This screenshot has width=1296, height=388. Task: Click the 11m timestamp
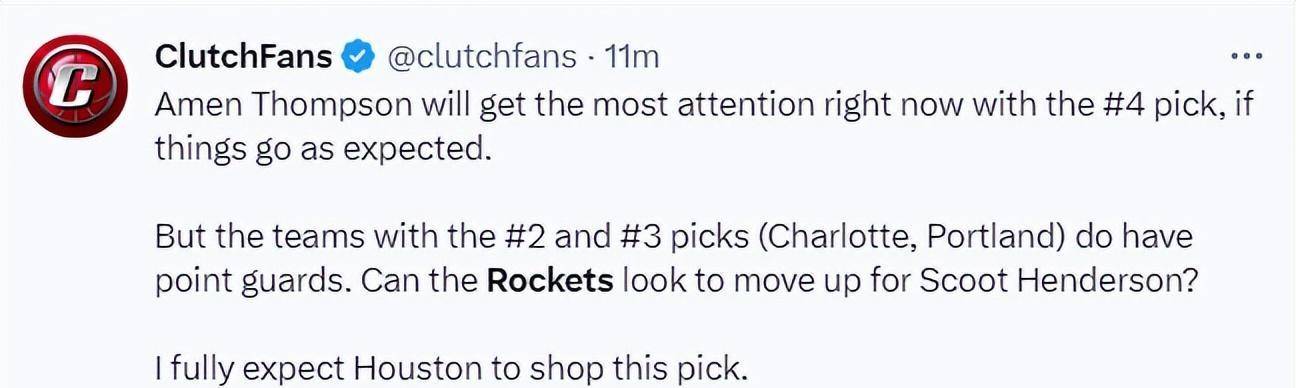coord(633,57)
